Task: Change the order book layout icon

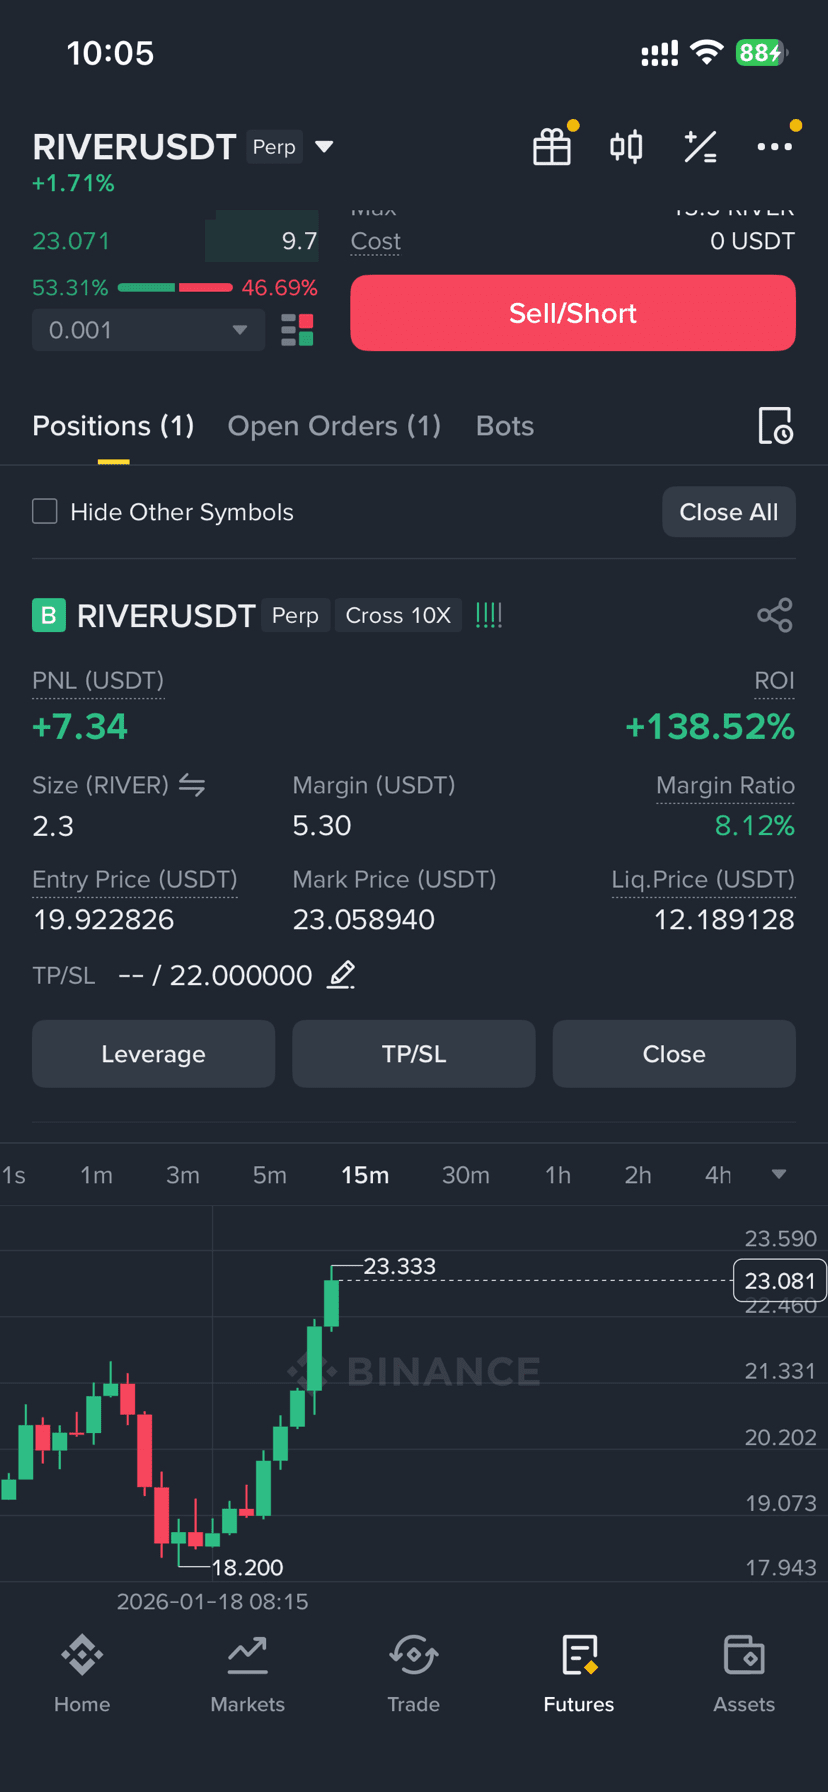Action: click(x=297, y=330)
